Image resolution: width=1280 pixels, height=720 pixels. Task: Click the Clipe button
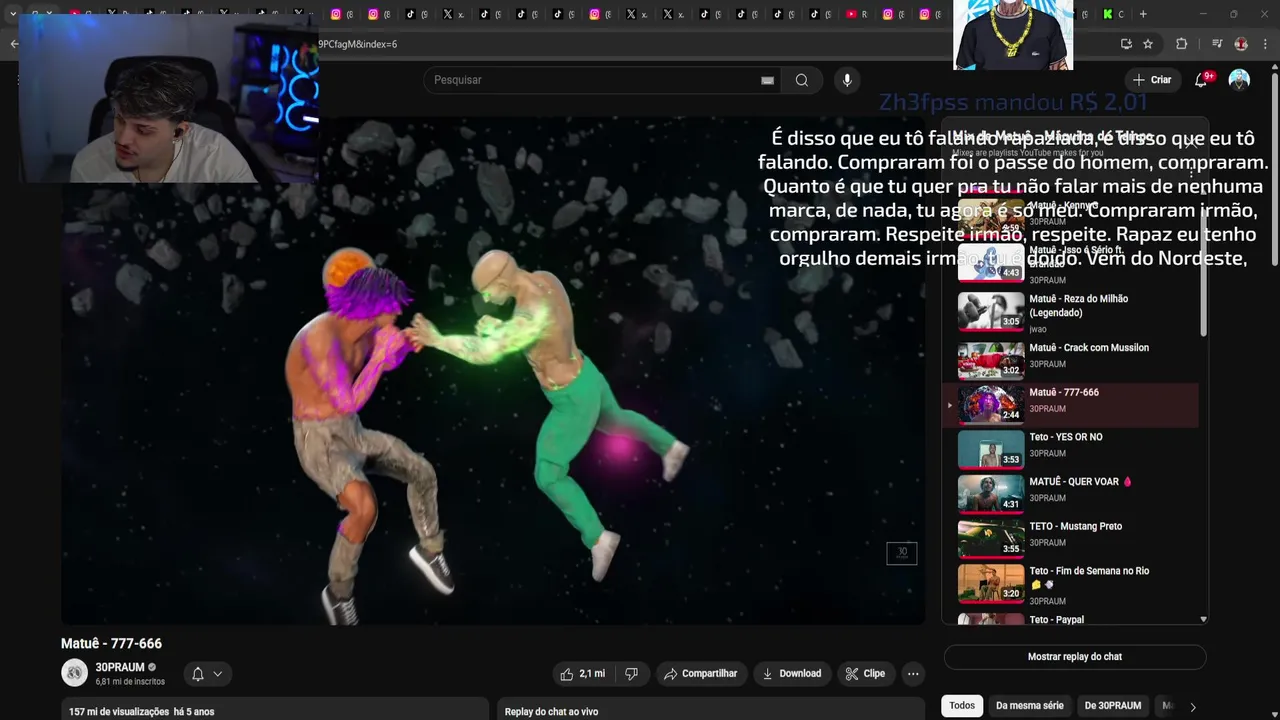point(865,674)
